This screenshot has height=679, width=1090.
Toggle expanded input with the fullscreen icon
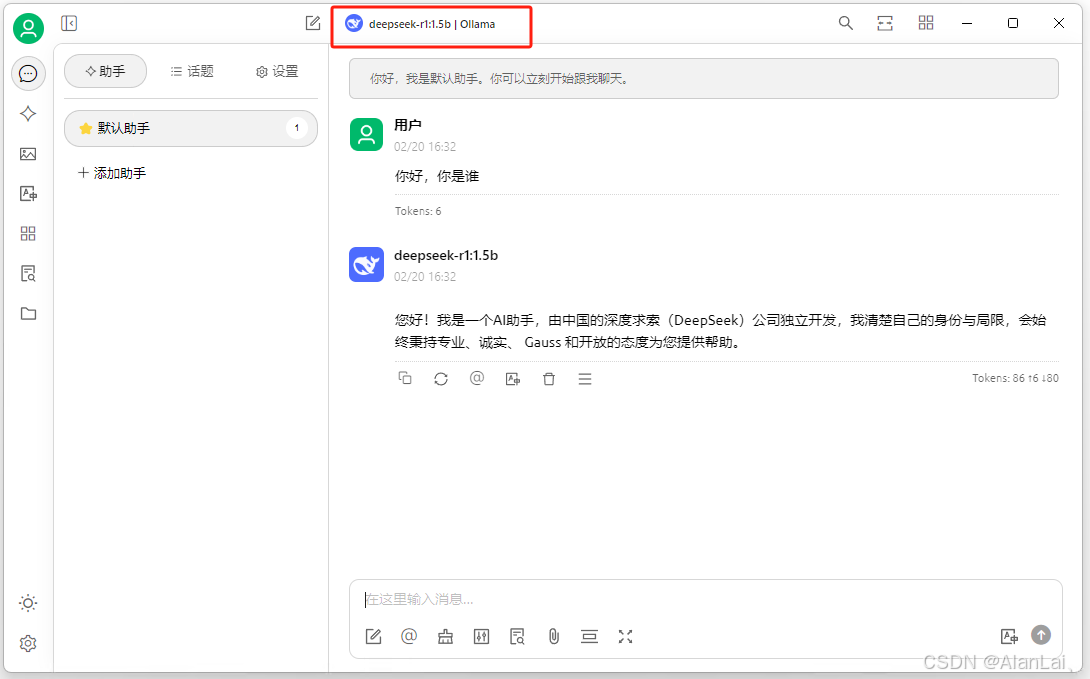(625, 636)
